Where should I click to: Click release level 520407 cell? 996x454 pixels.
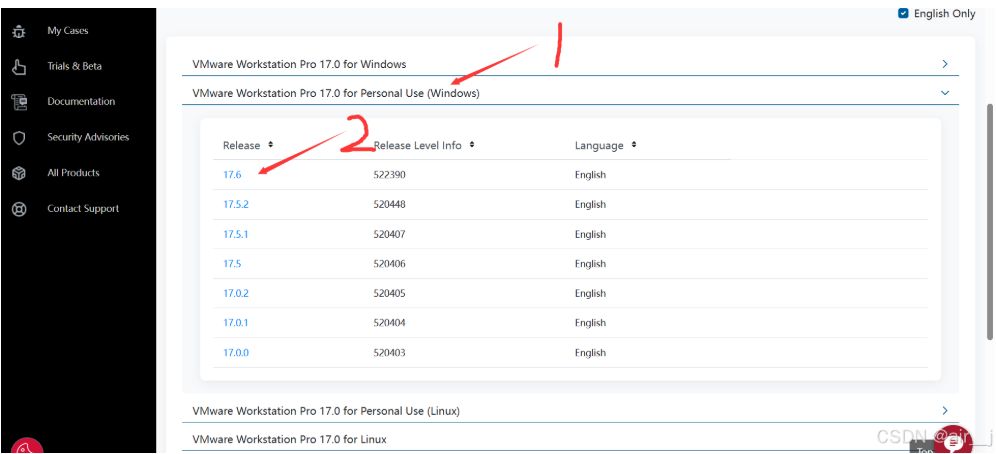tap(389, 234)
